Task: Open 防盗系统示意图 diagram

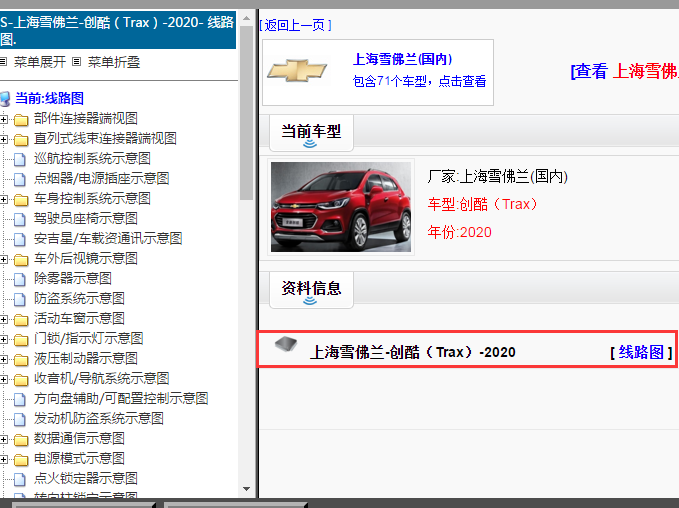Action: pos(79,298)
